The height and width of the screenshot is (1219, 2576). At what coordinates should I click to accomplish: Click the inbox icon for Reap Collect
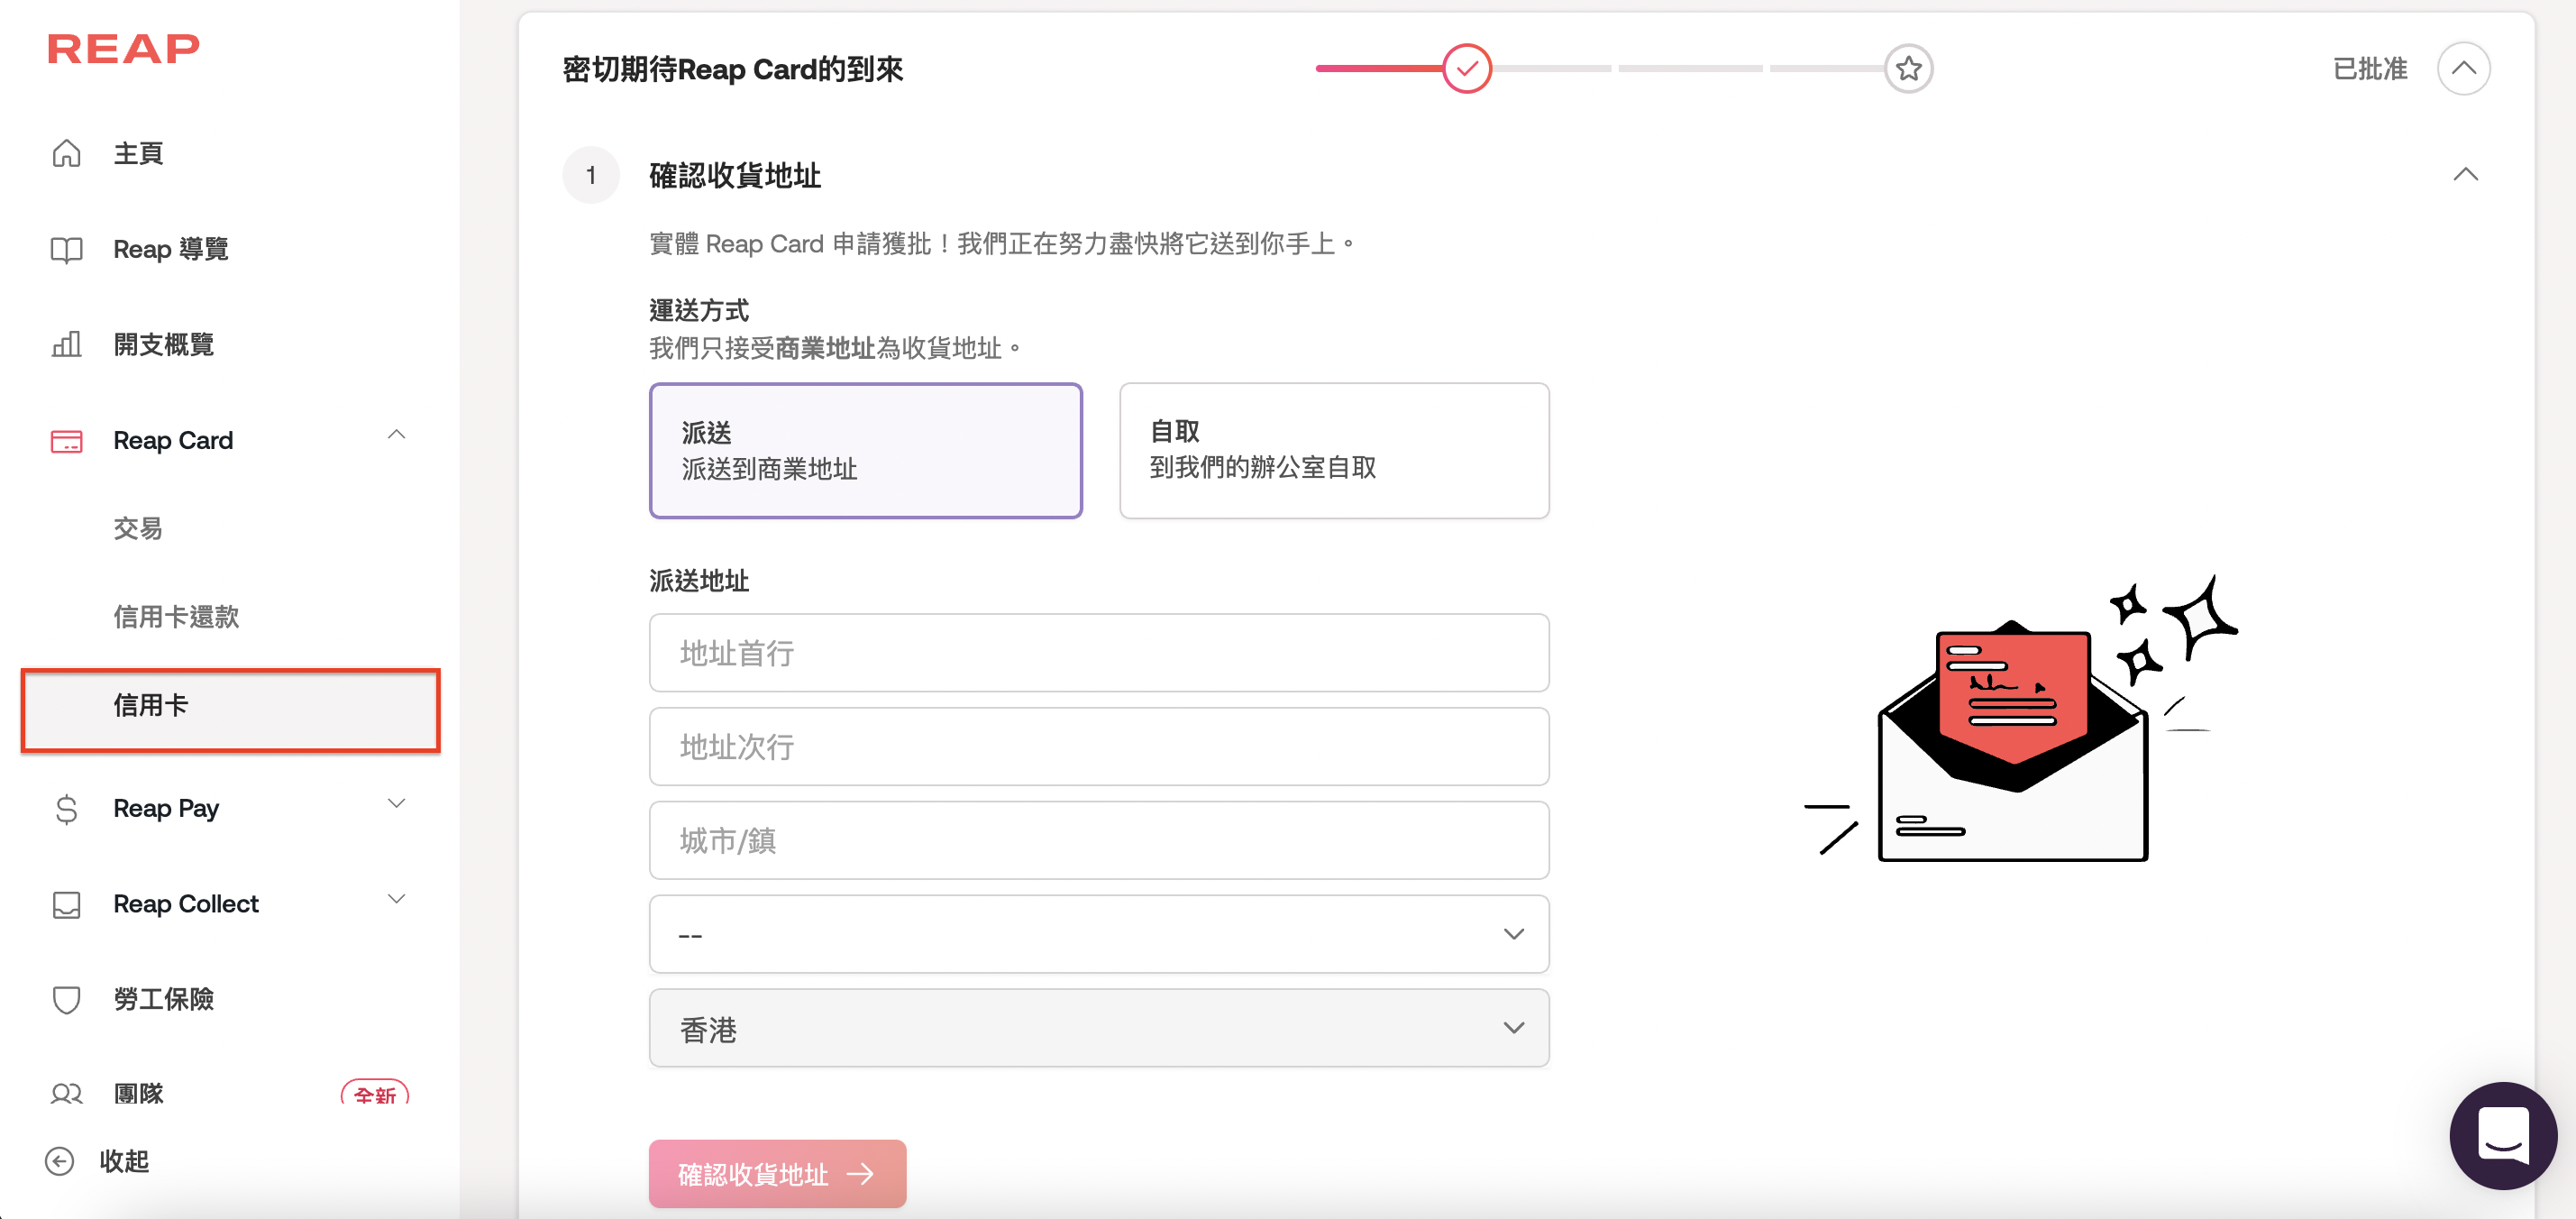pos(66,904)
